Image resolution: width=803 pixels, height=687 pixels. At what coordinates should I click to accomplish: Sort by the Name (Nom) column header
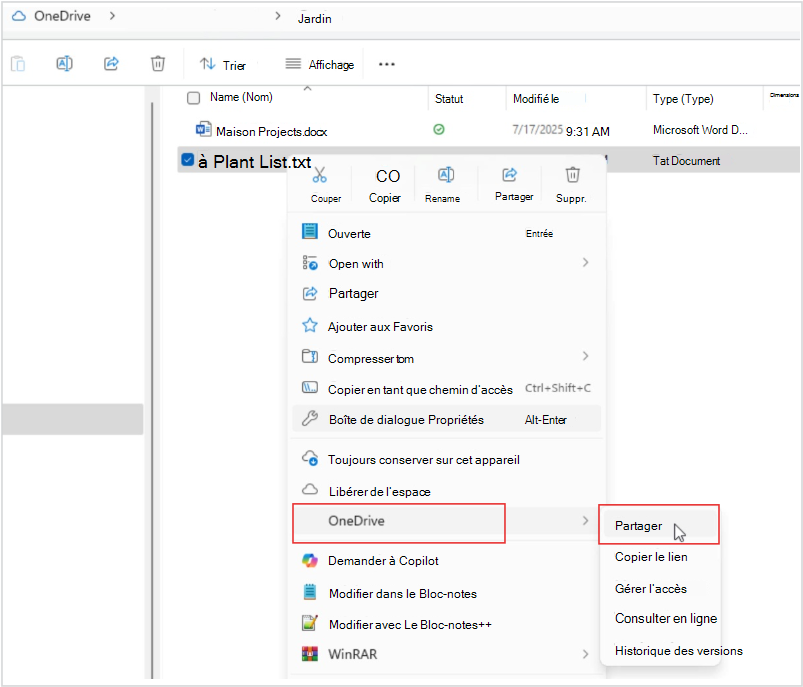pos(241,97)
